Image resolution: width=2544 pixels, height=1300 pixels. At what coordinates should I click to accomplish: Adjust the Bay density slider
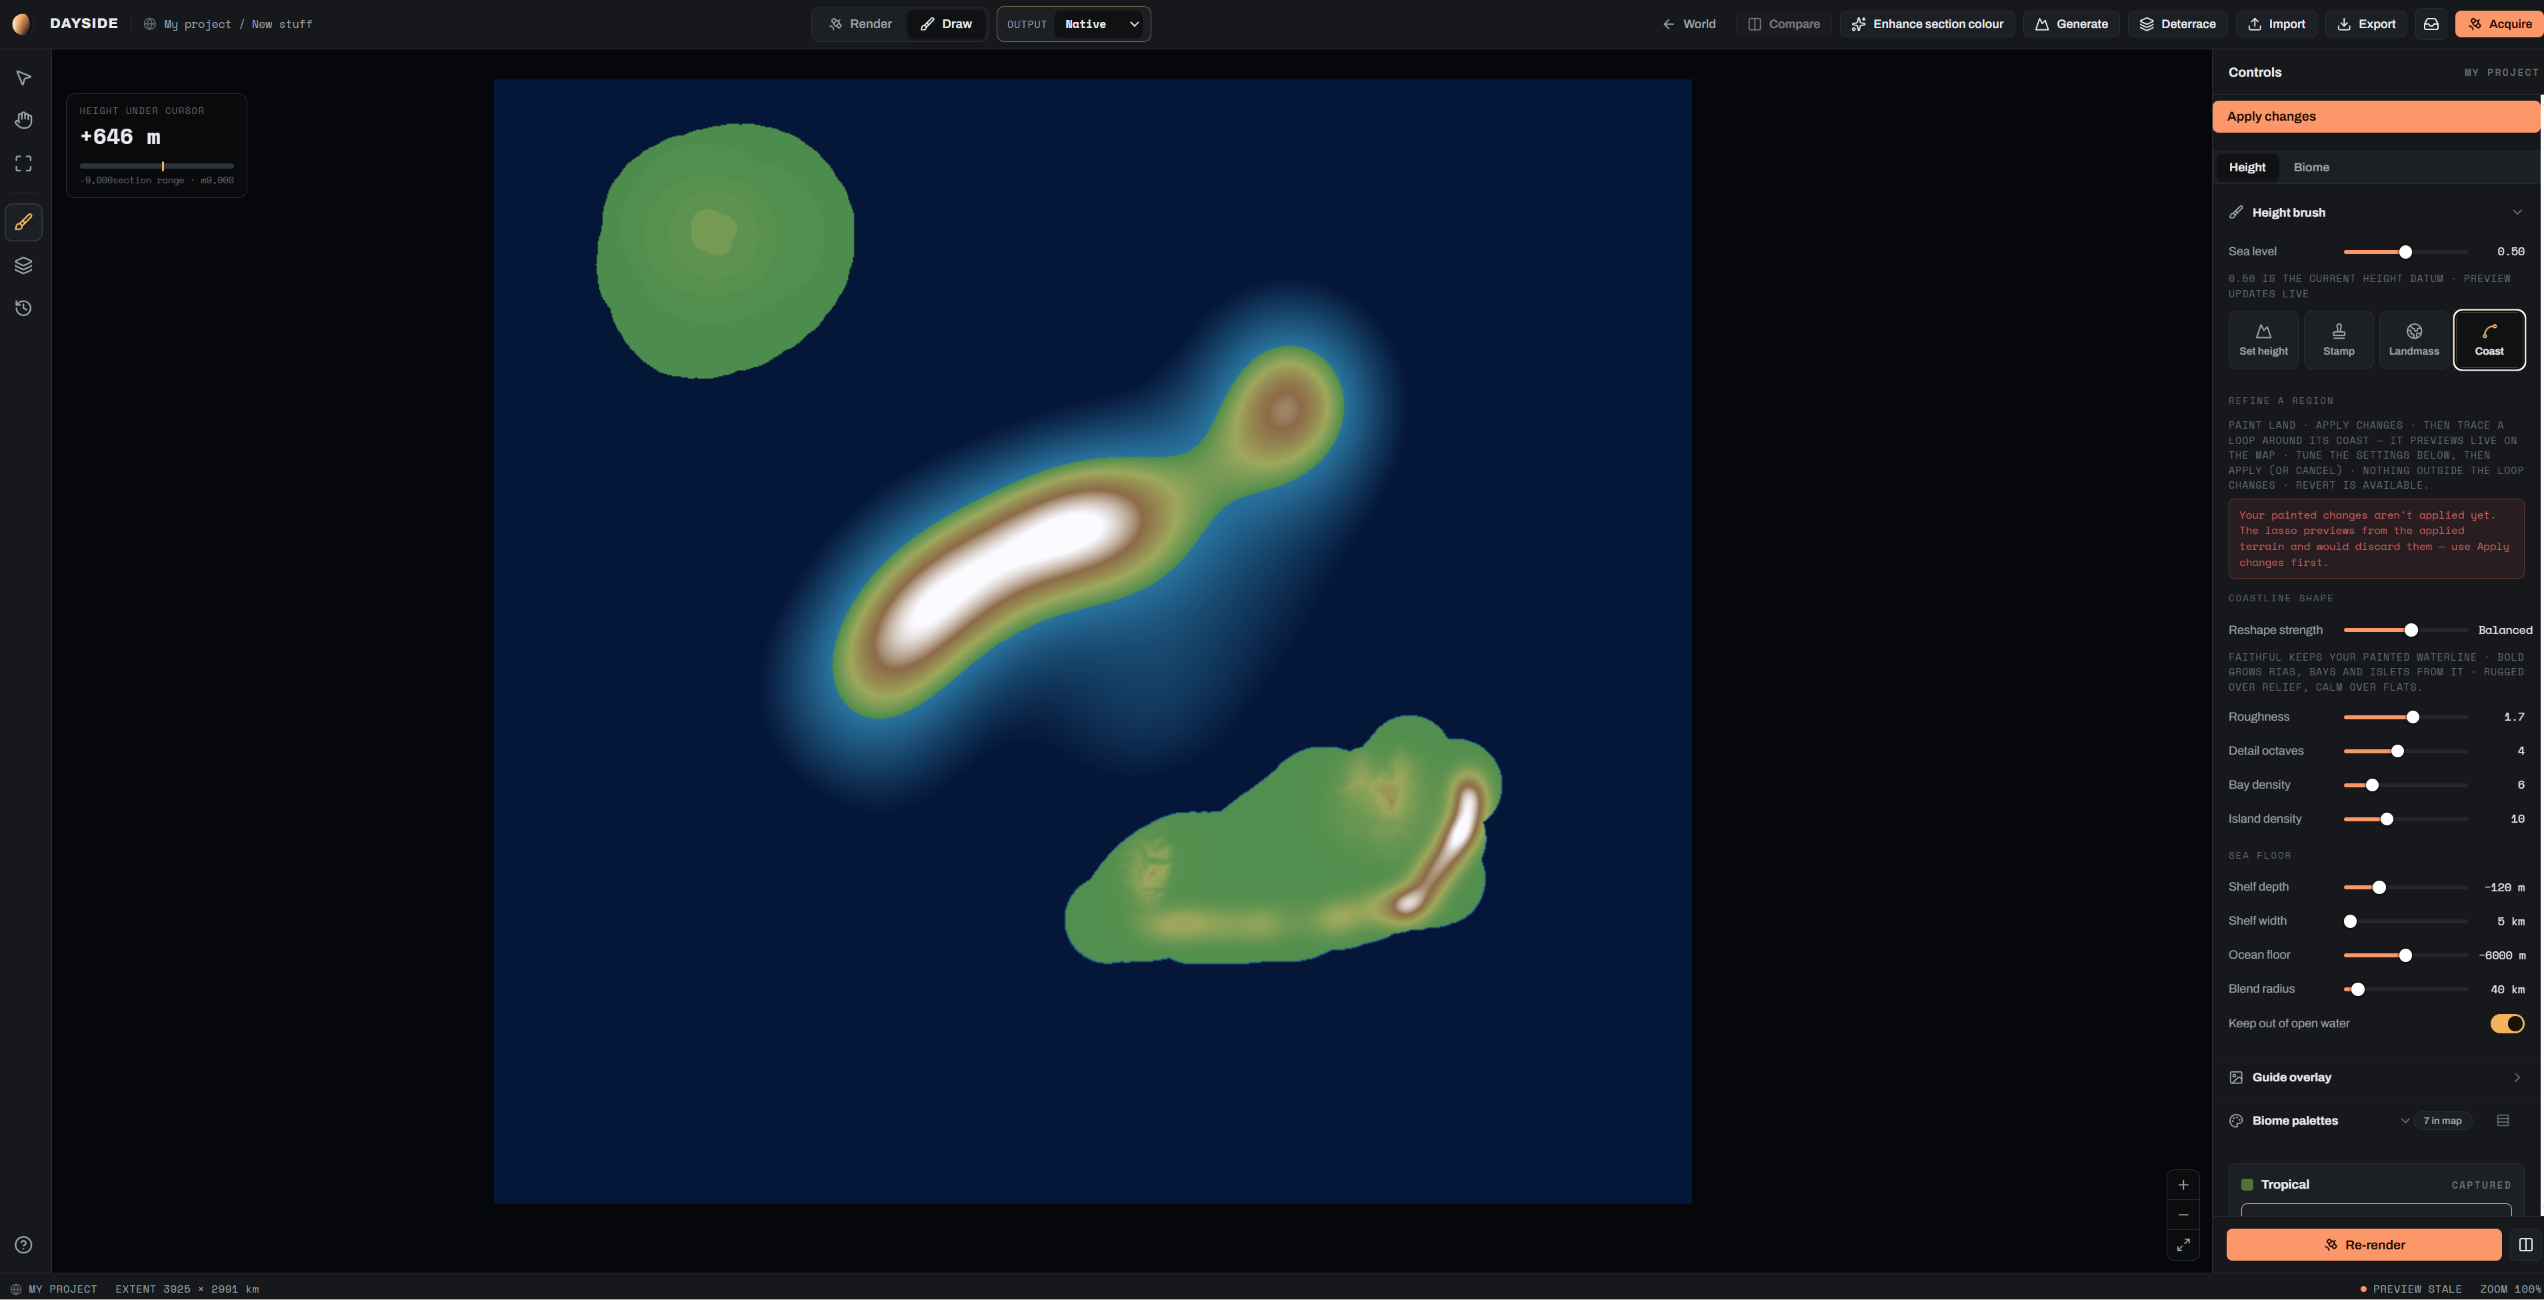click(x=2405, y=785)
